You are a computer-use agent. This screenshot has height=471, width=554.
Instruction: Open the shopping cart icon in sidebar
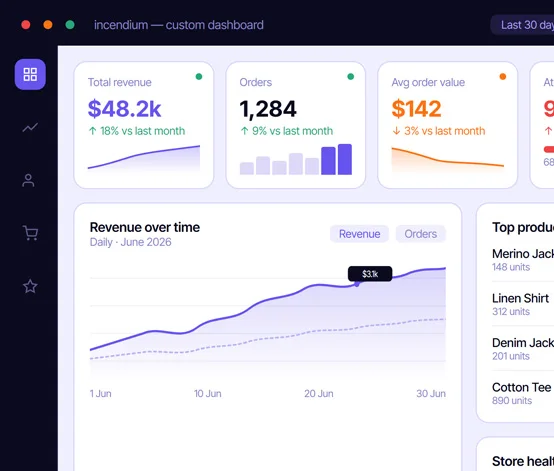pos(30,233)
